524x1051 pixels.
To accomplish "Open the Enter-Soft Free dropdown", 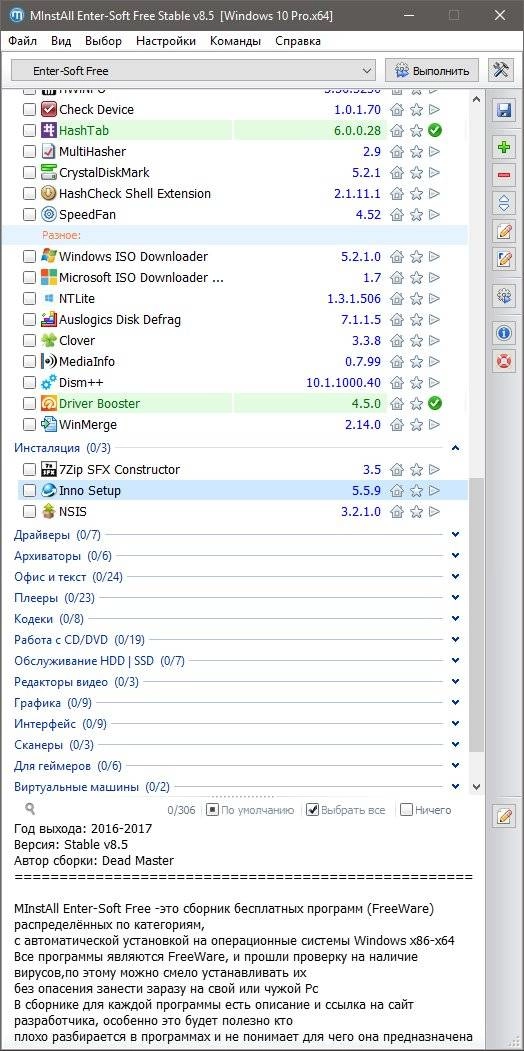I will click(x=194, y=70).
